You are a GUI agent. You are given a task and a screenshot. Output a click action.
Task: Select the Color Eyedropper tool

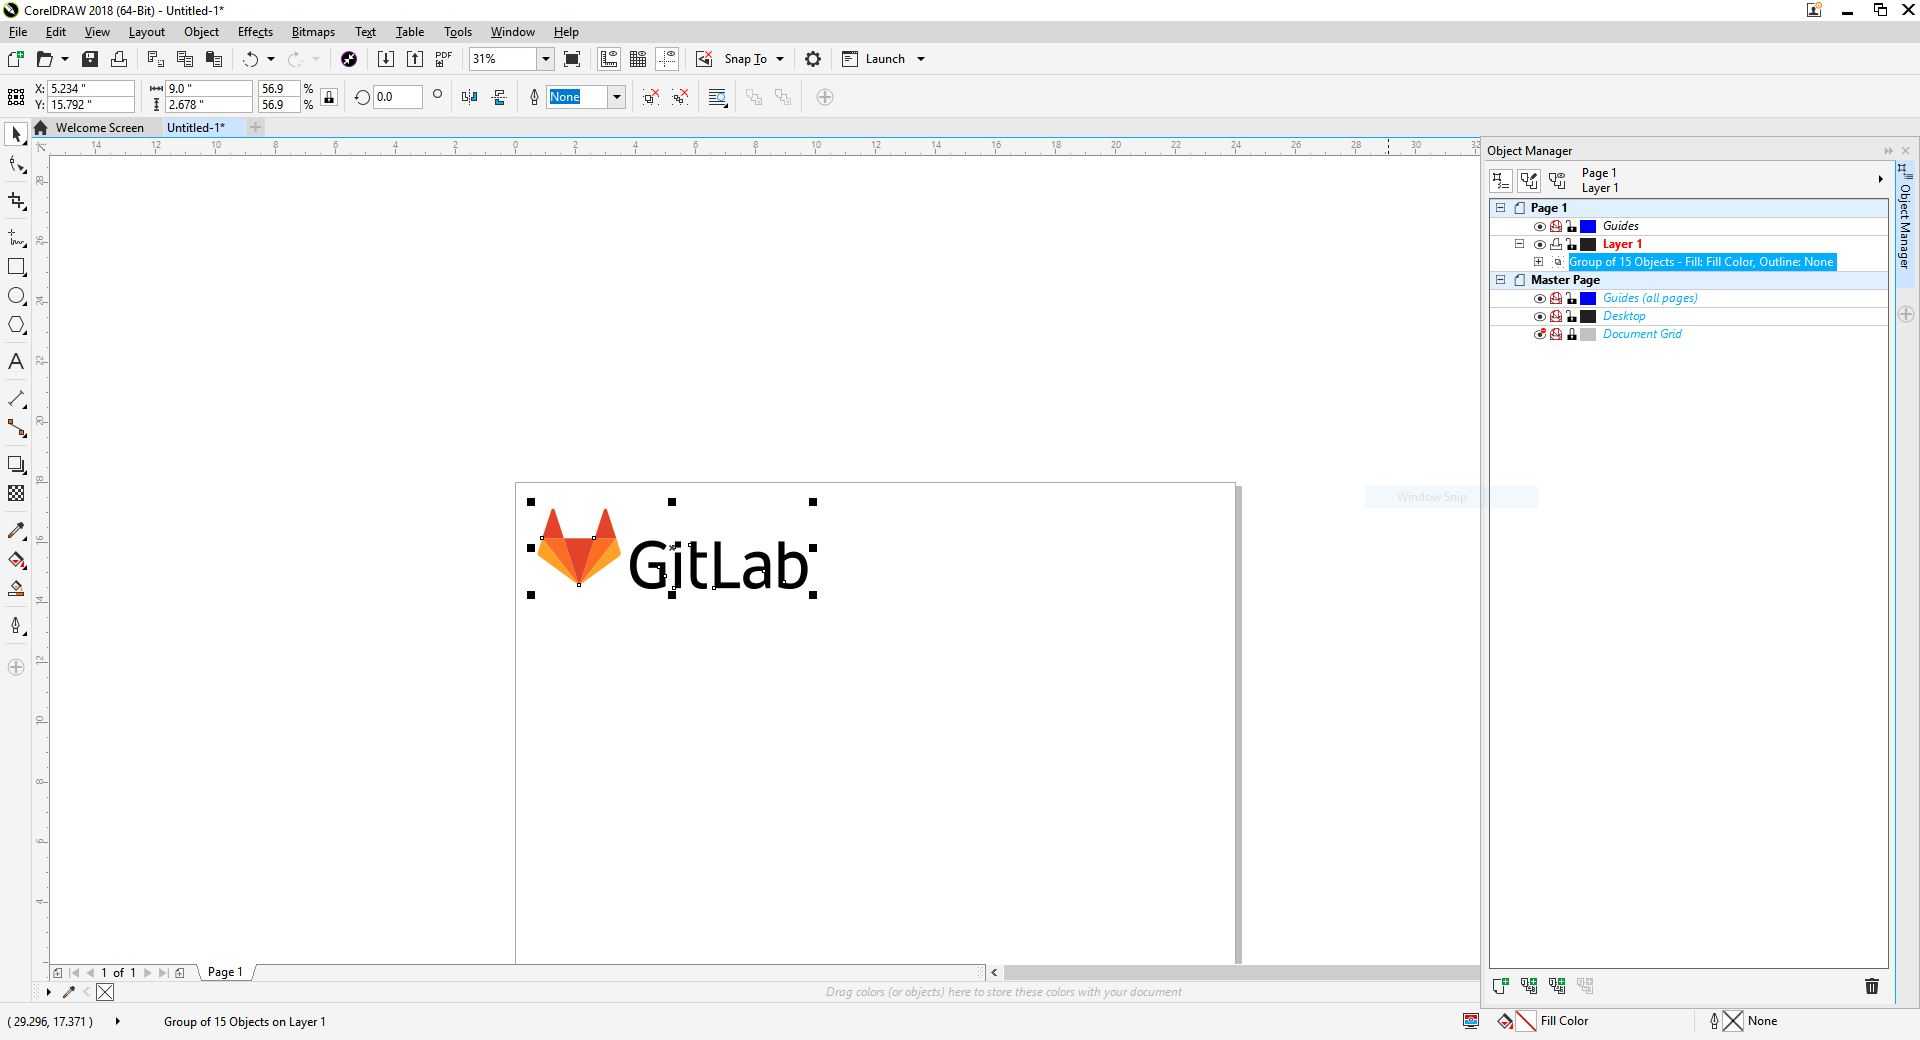pos(16,530)
